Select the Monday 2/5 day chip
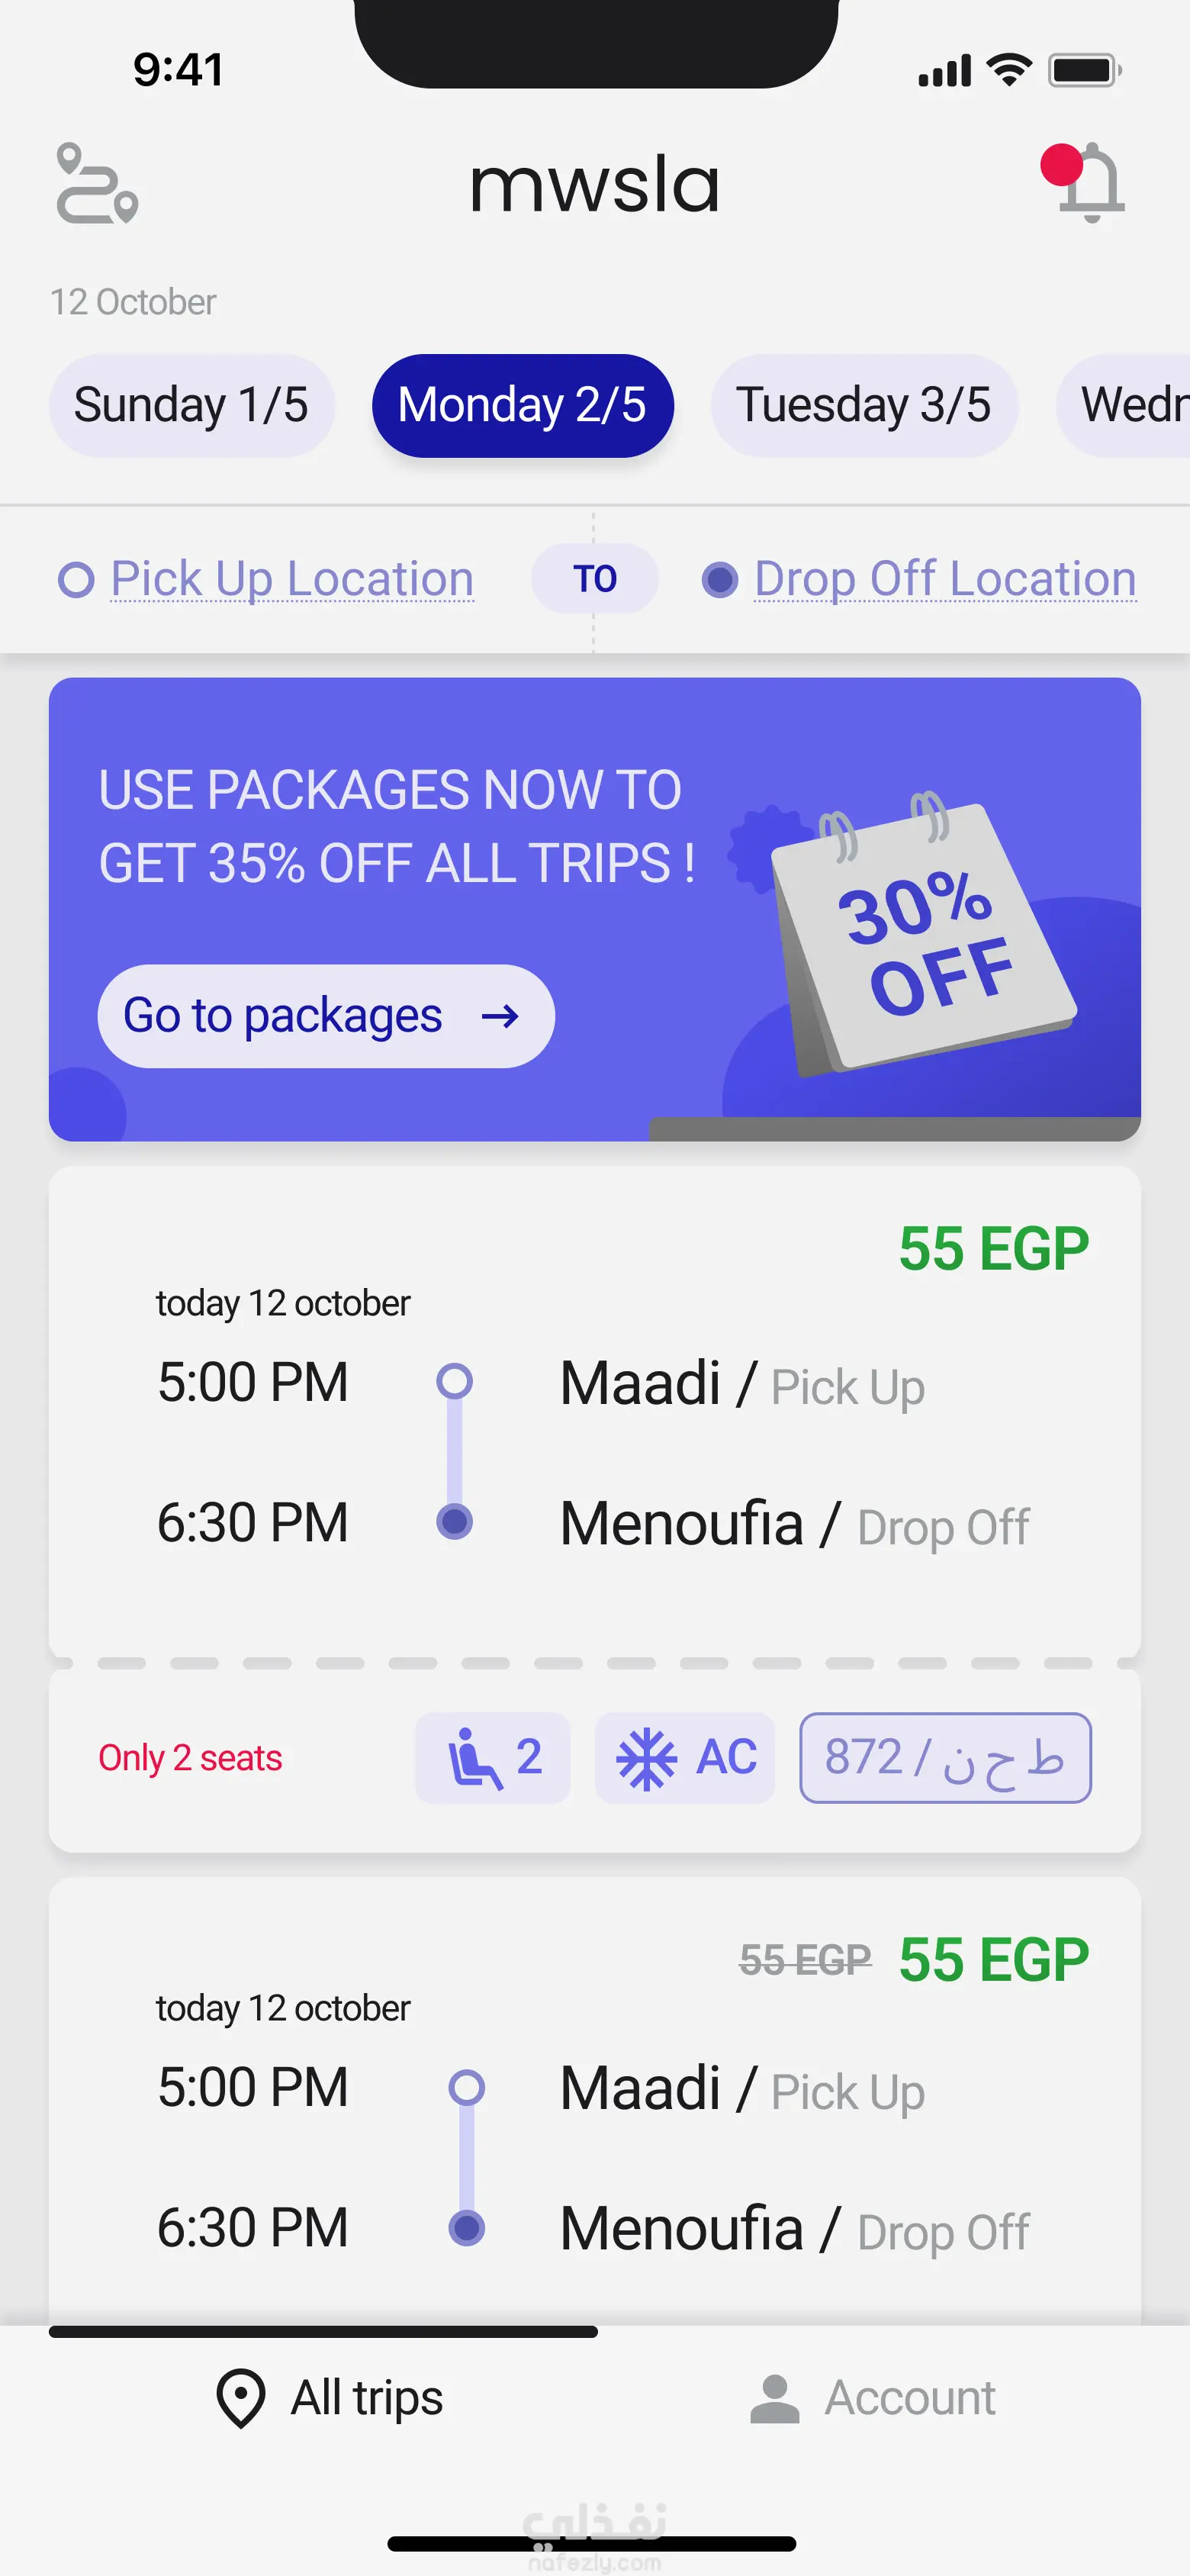Viewport: 1190px width, 2576px height. 522,406
